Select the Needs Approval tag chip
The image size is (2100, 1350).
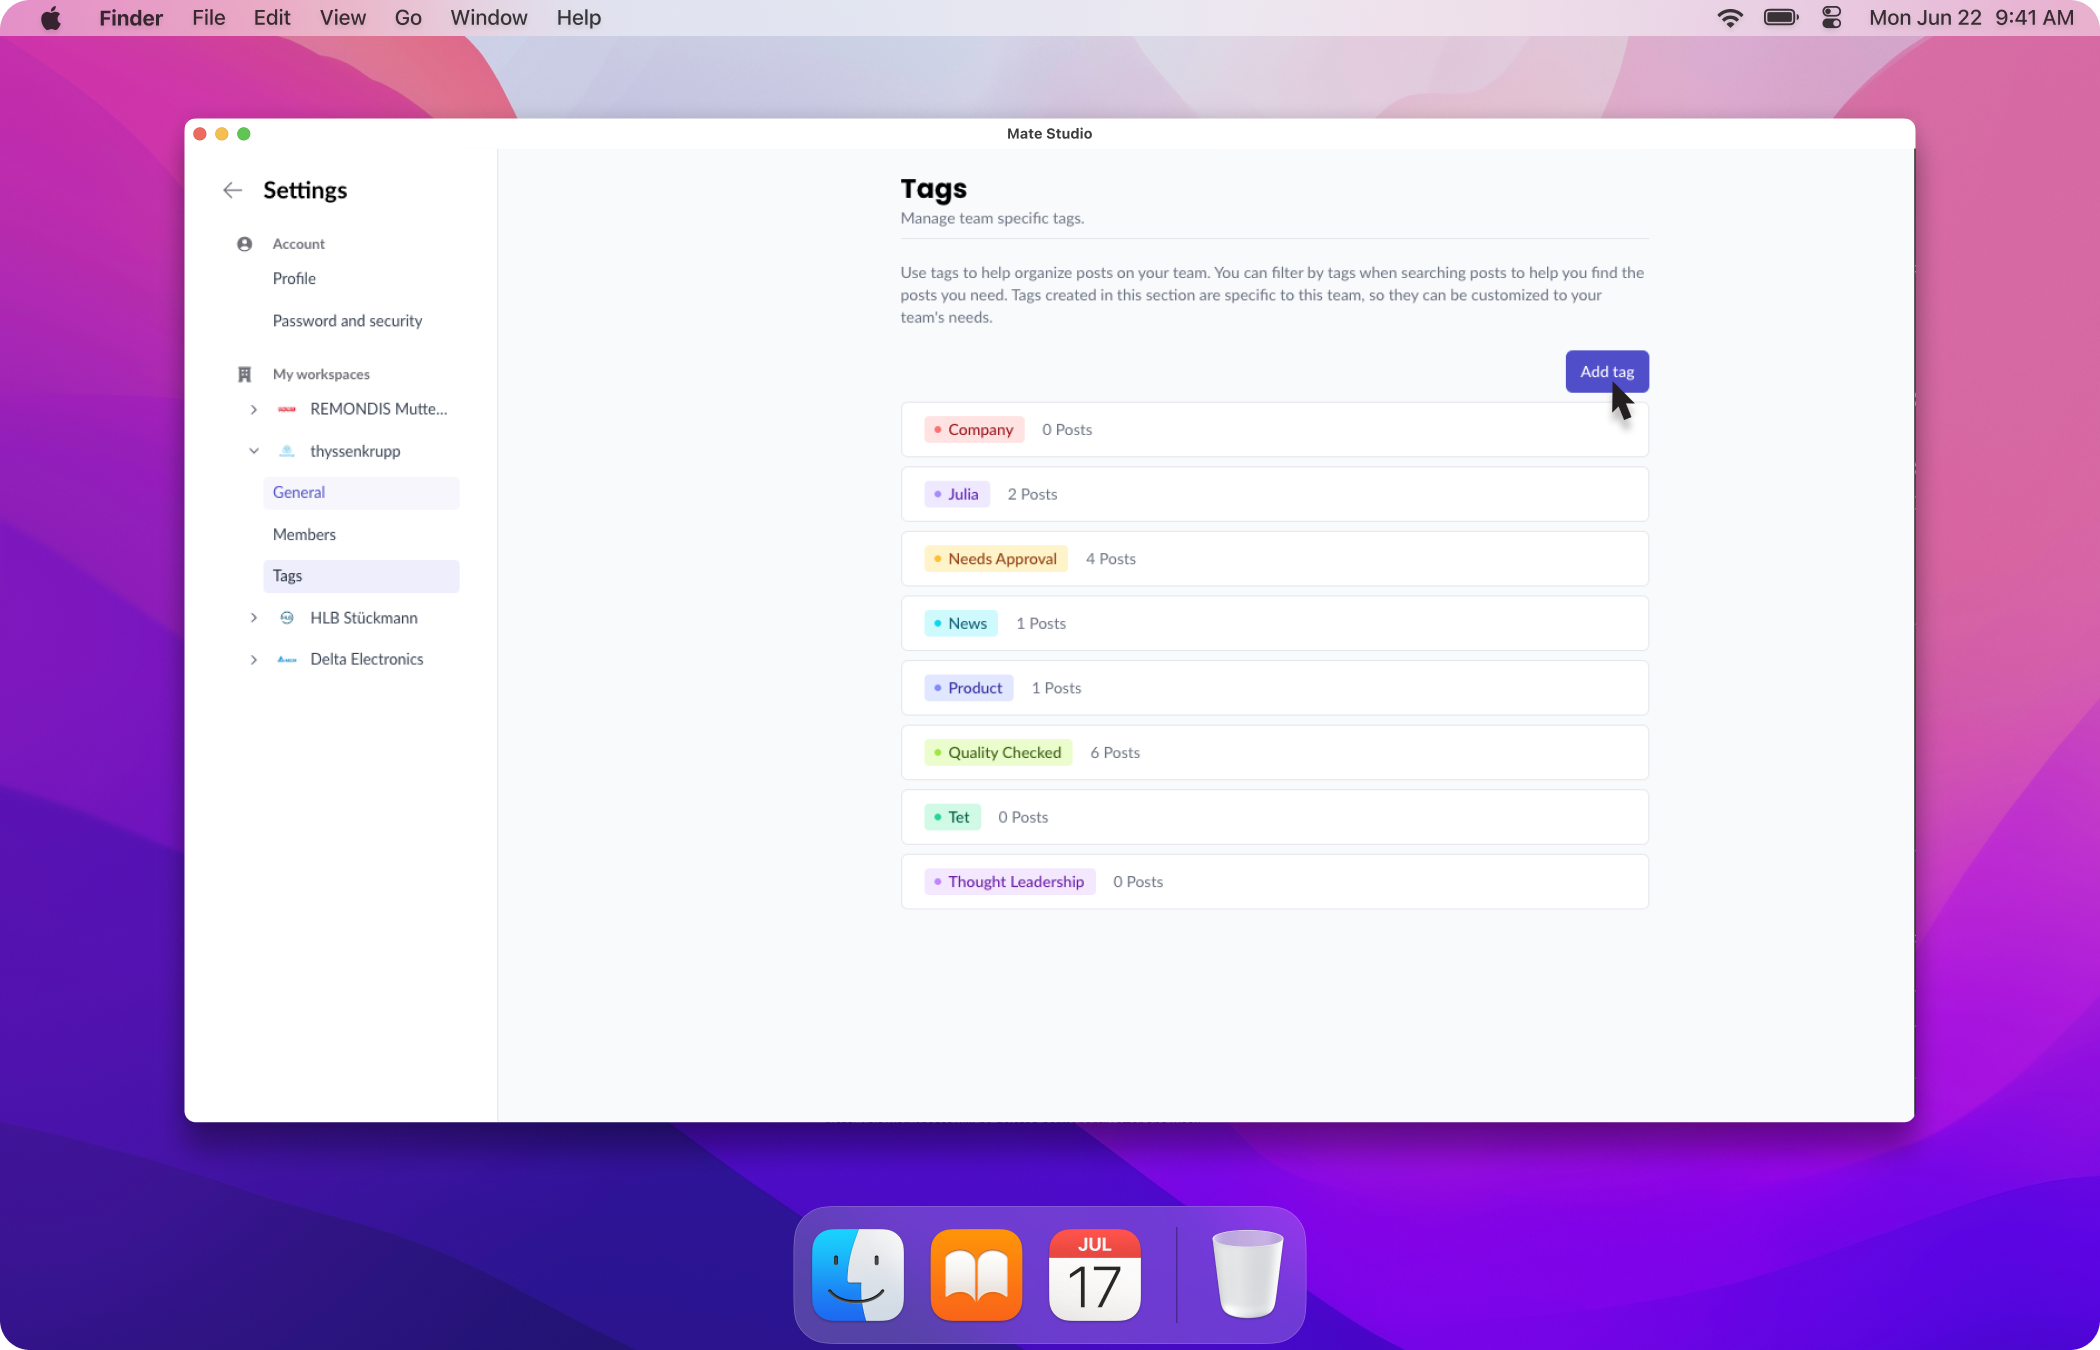996,559
